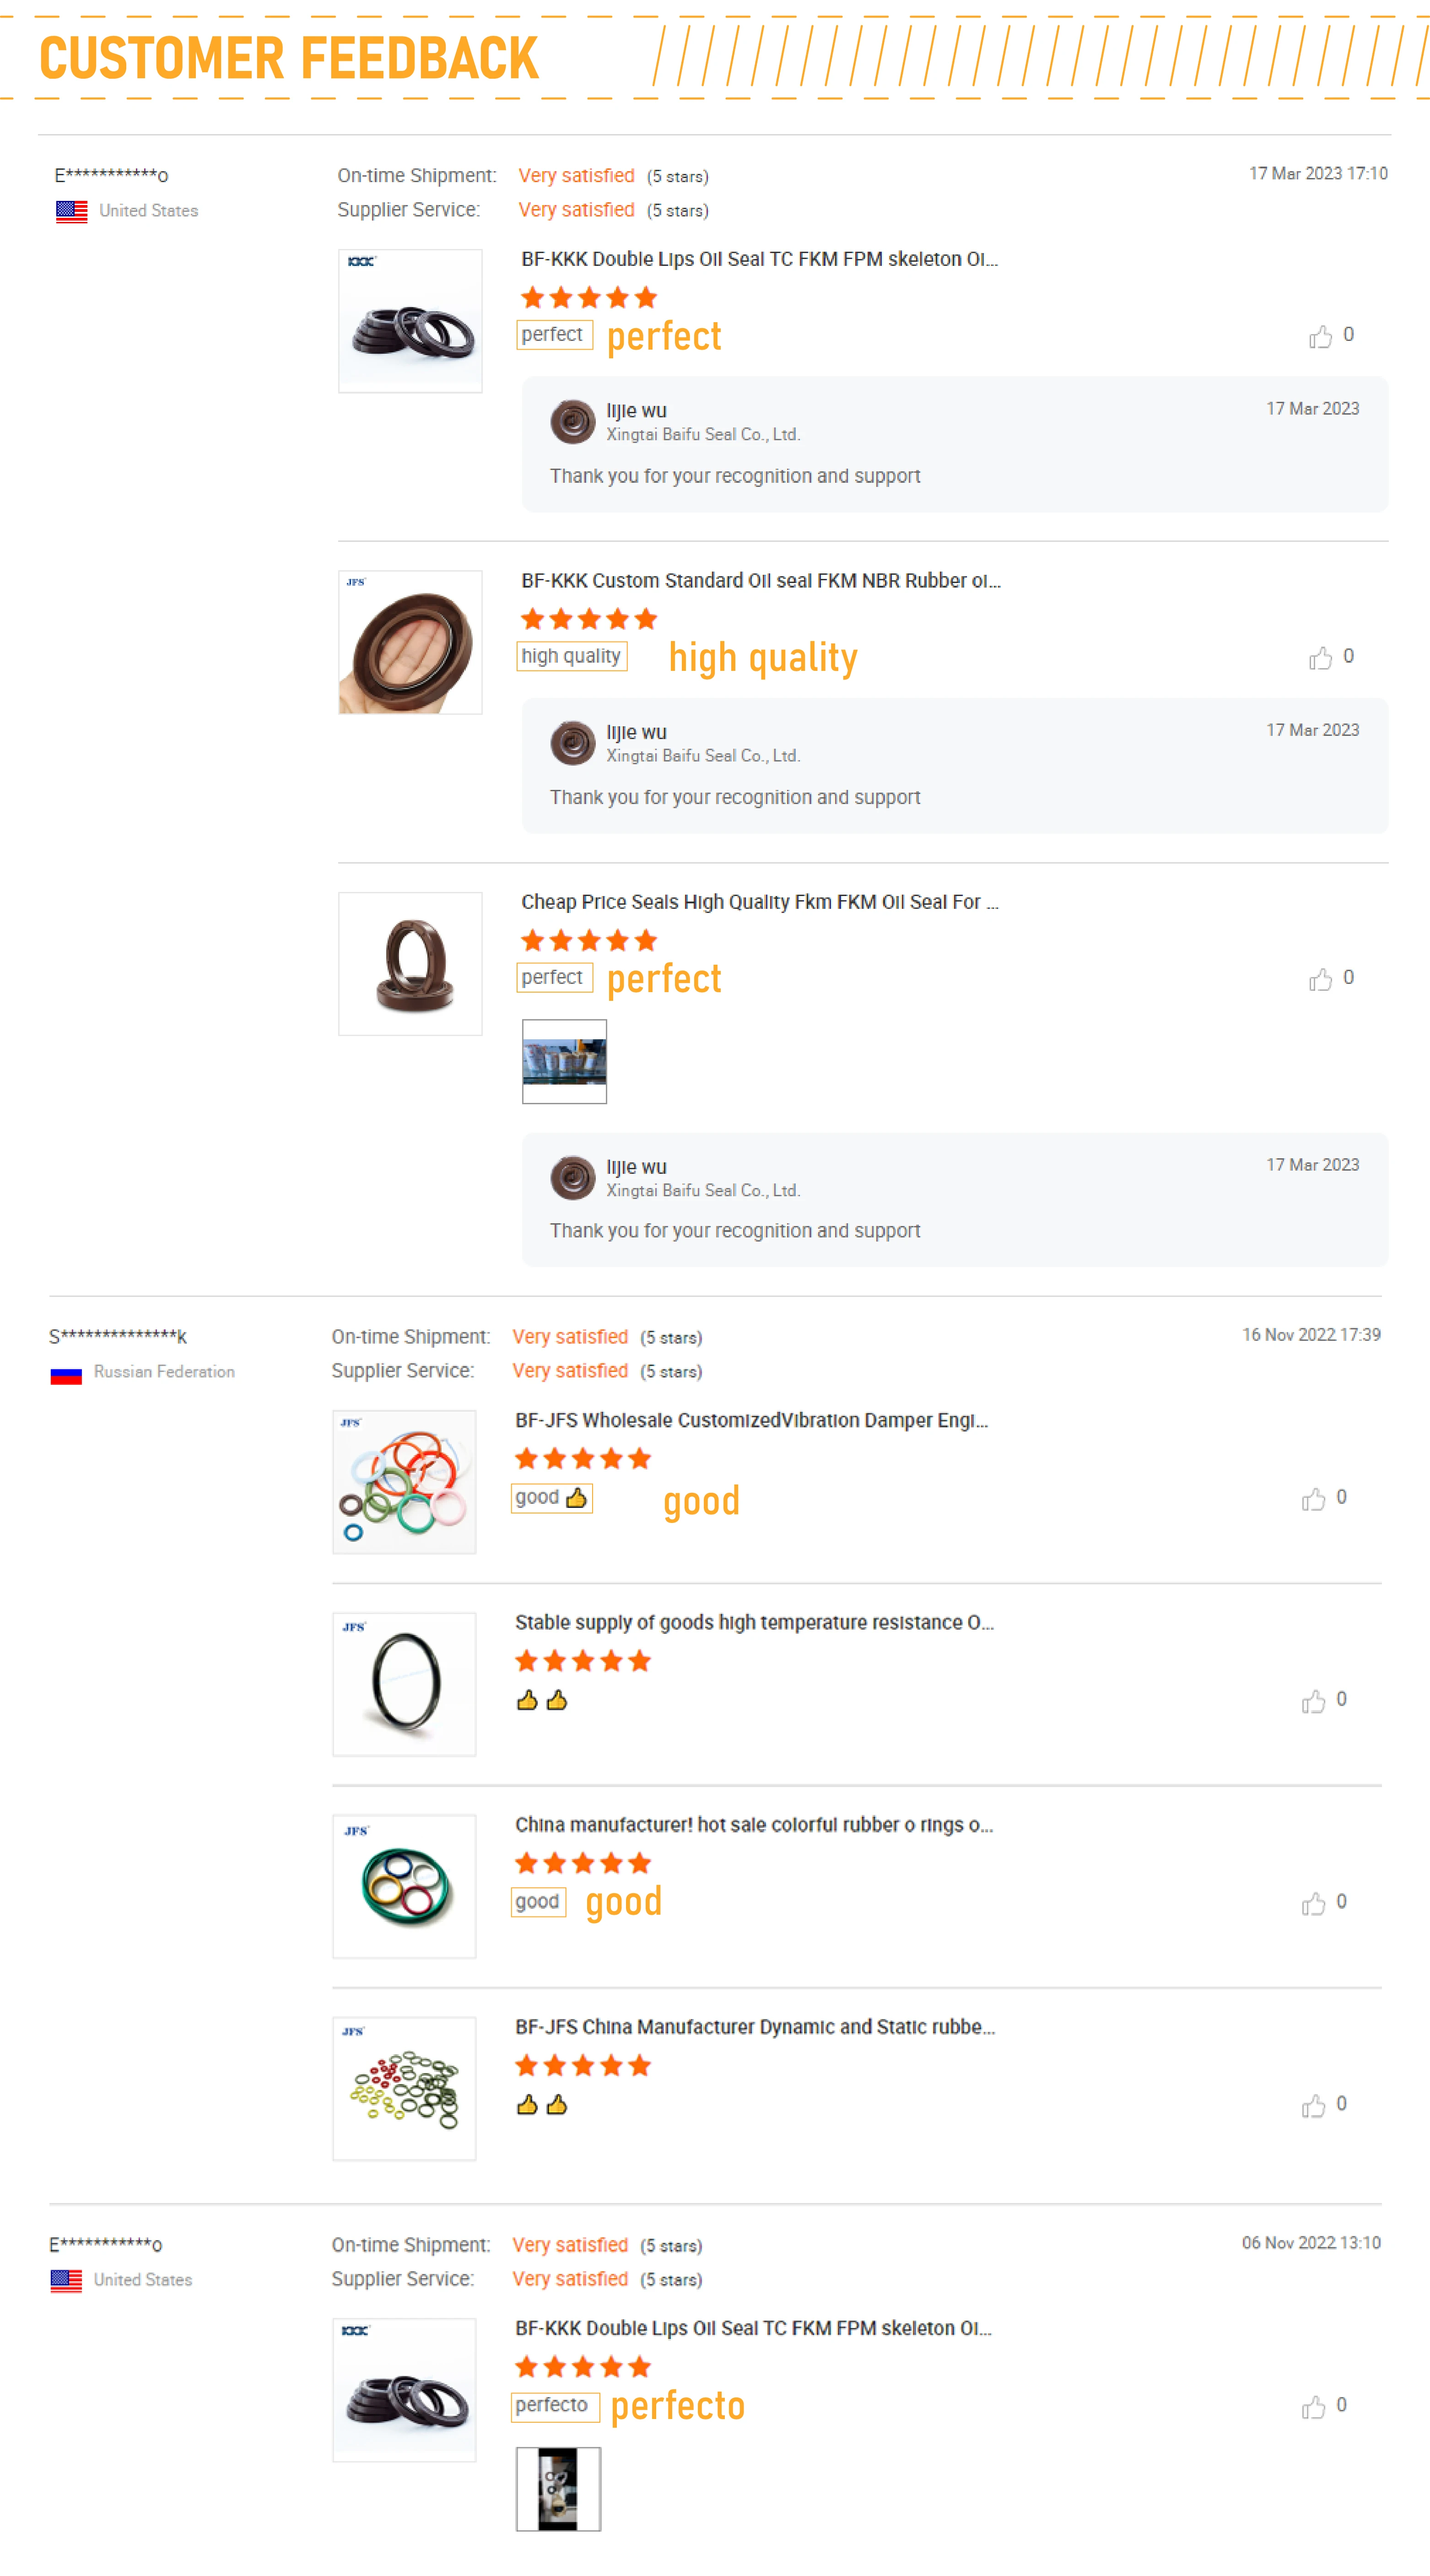Image resolution: width=1430 pixels, height=2576 pixels.
Task: View customer photo under 'perfecto' review
Action: click(x=558, y=2488)
